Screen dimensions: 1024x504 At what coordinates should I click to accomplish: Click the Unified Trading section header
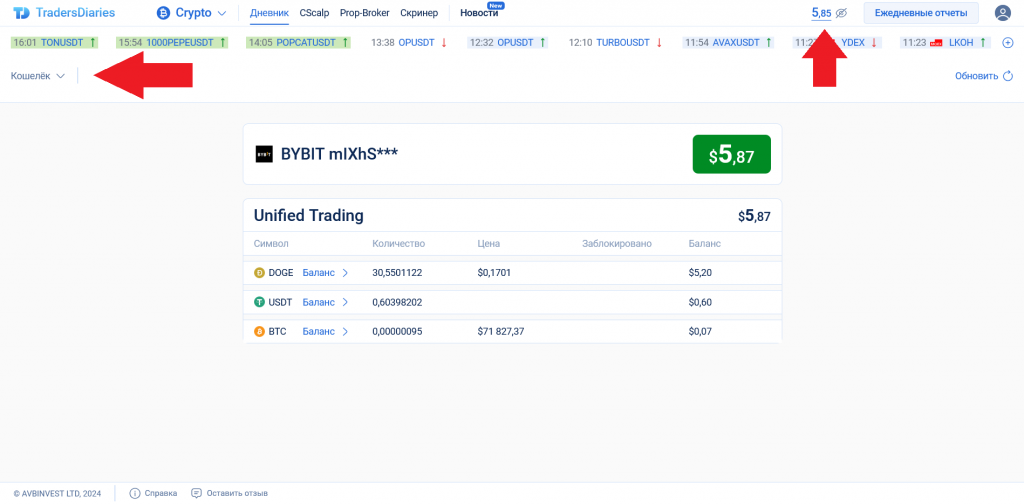(308, 215)
